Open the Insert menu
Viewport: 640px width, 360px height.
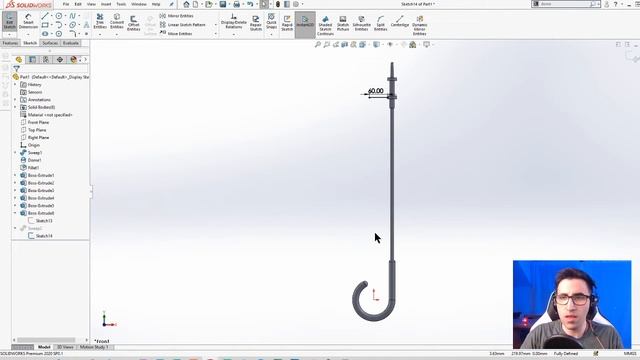(106, 4)
